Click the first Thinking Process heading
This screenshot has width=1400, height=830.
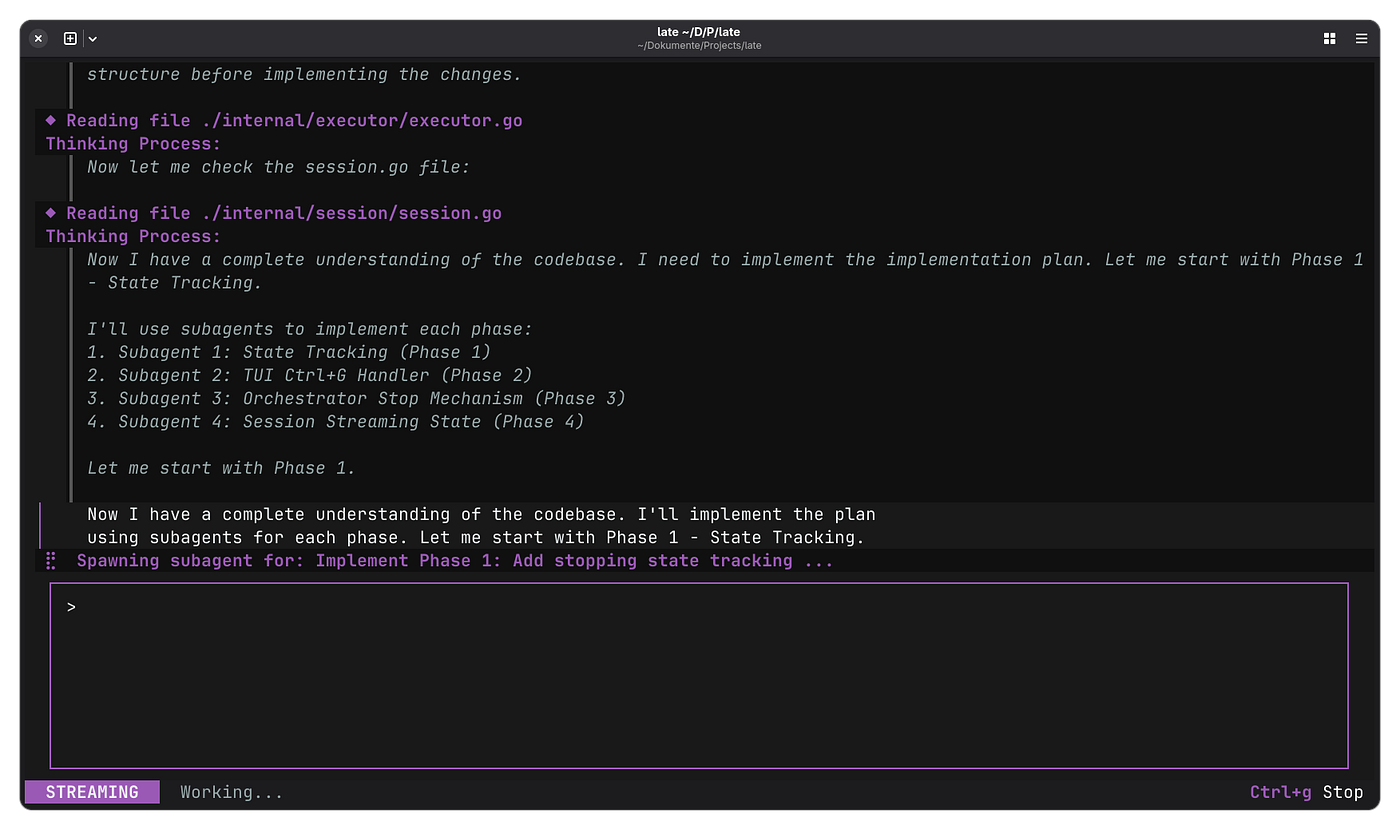coord(133,144)
